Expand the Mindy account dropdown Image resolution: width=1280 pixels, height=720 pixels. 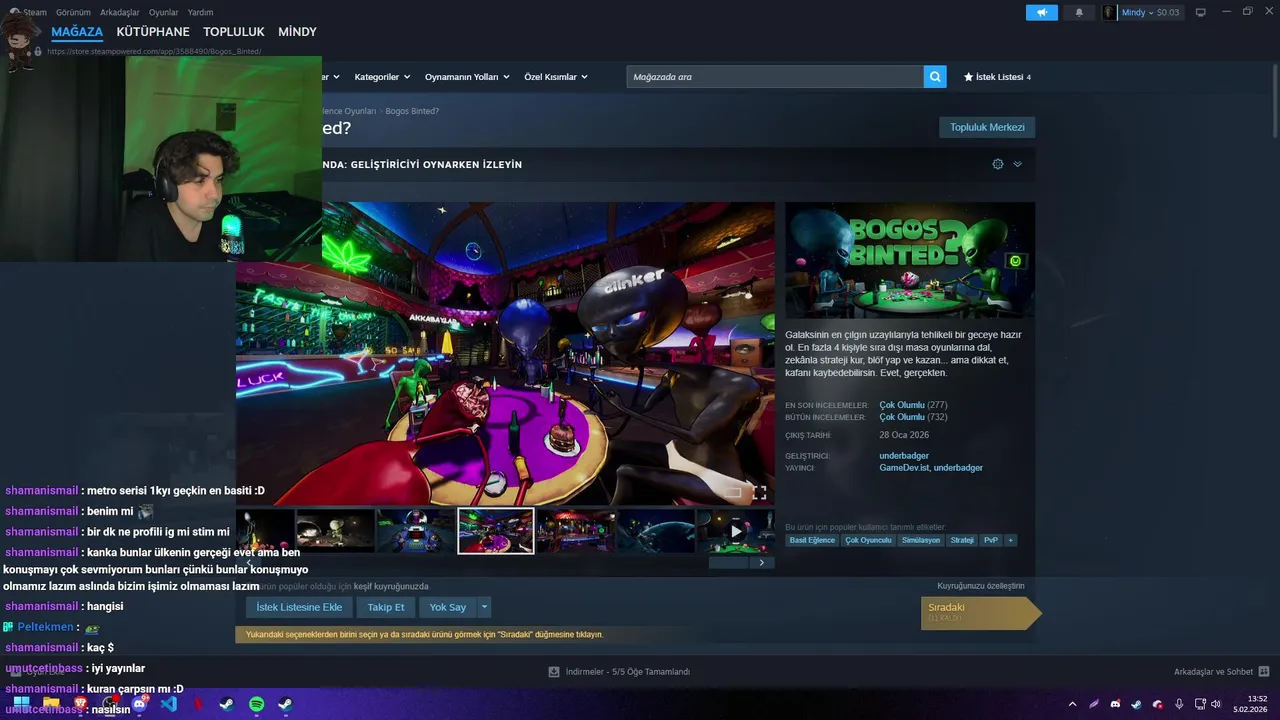coord(1150,13)
